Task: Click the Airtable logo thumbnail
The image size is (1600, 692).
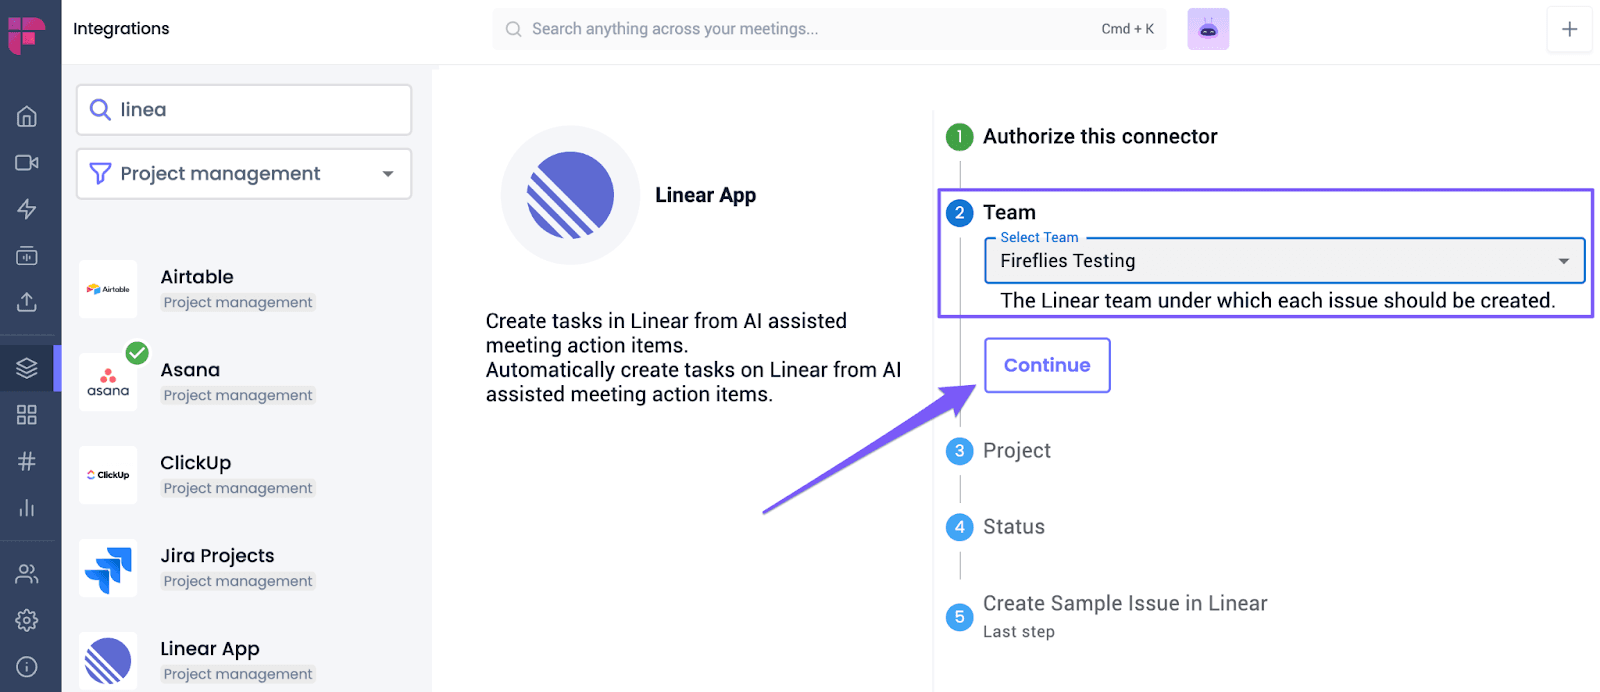Action: click(108, 289)
